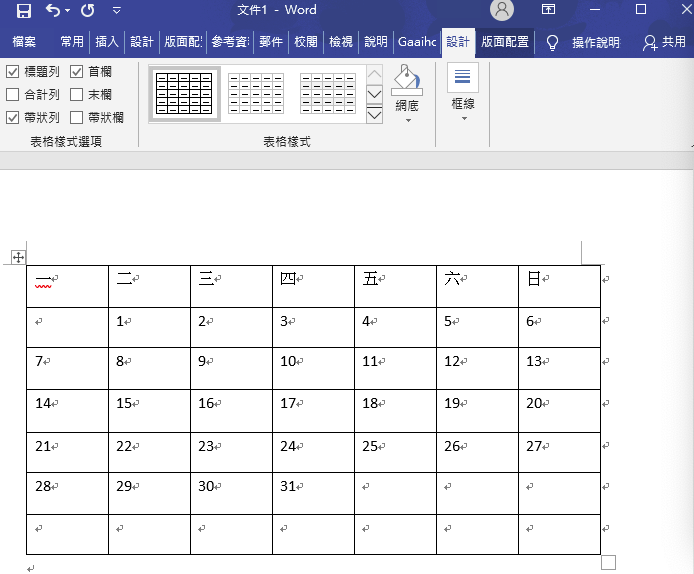Click the cell with number 17

point(313,411)
